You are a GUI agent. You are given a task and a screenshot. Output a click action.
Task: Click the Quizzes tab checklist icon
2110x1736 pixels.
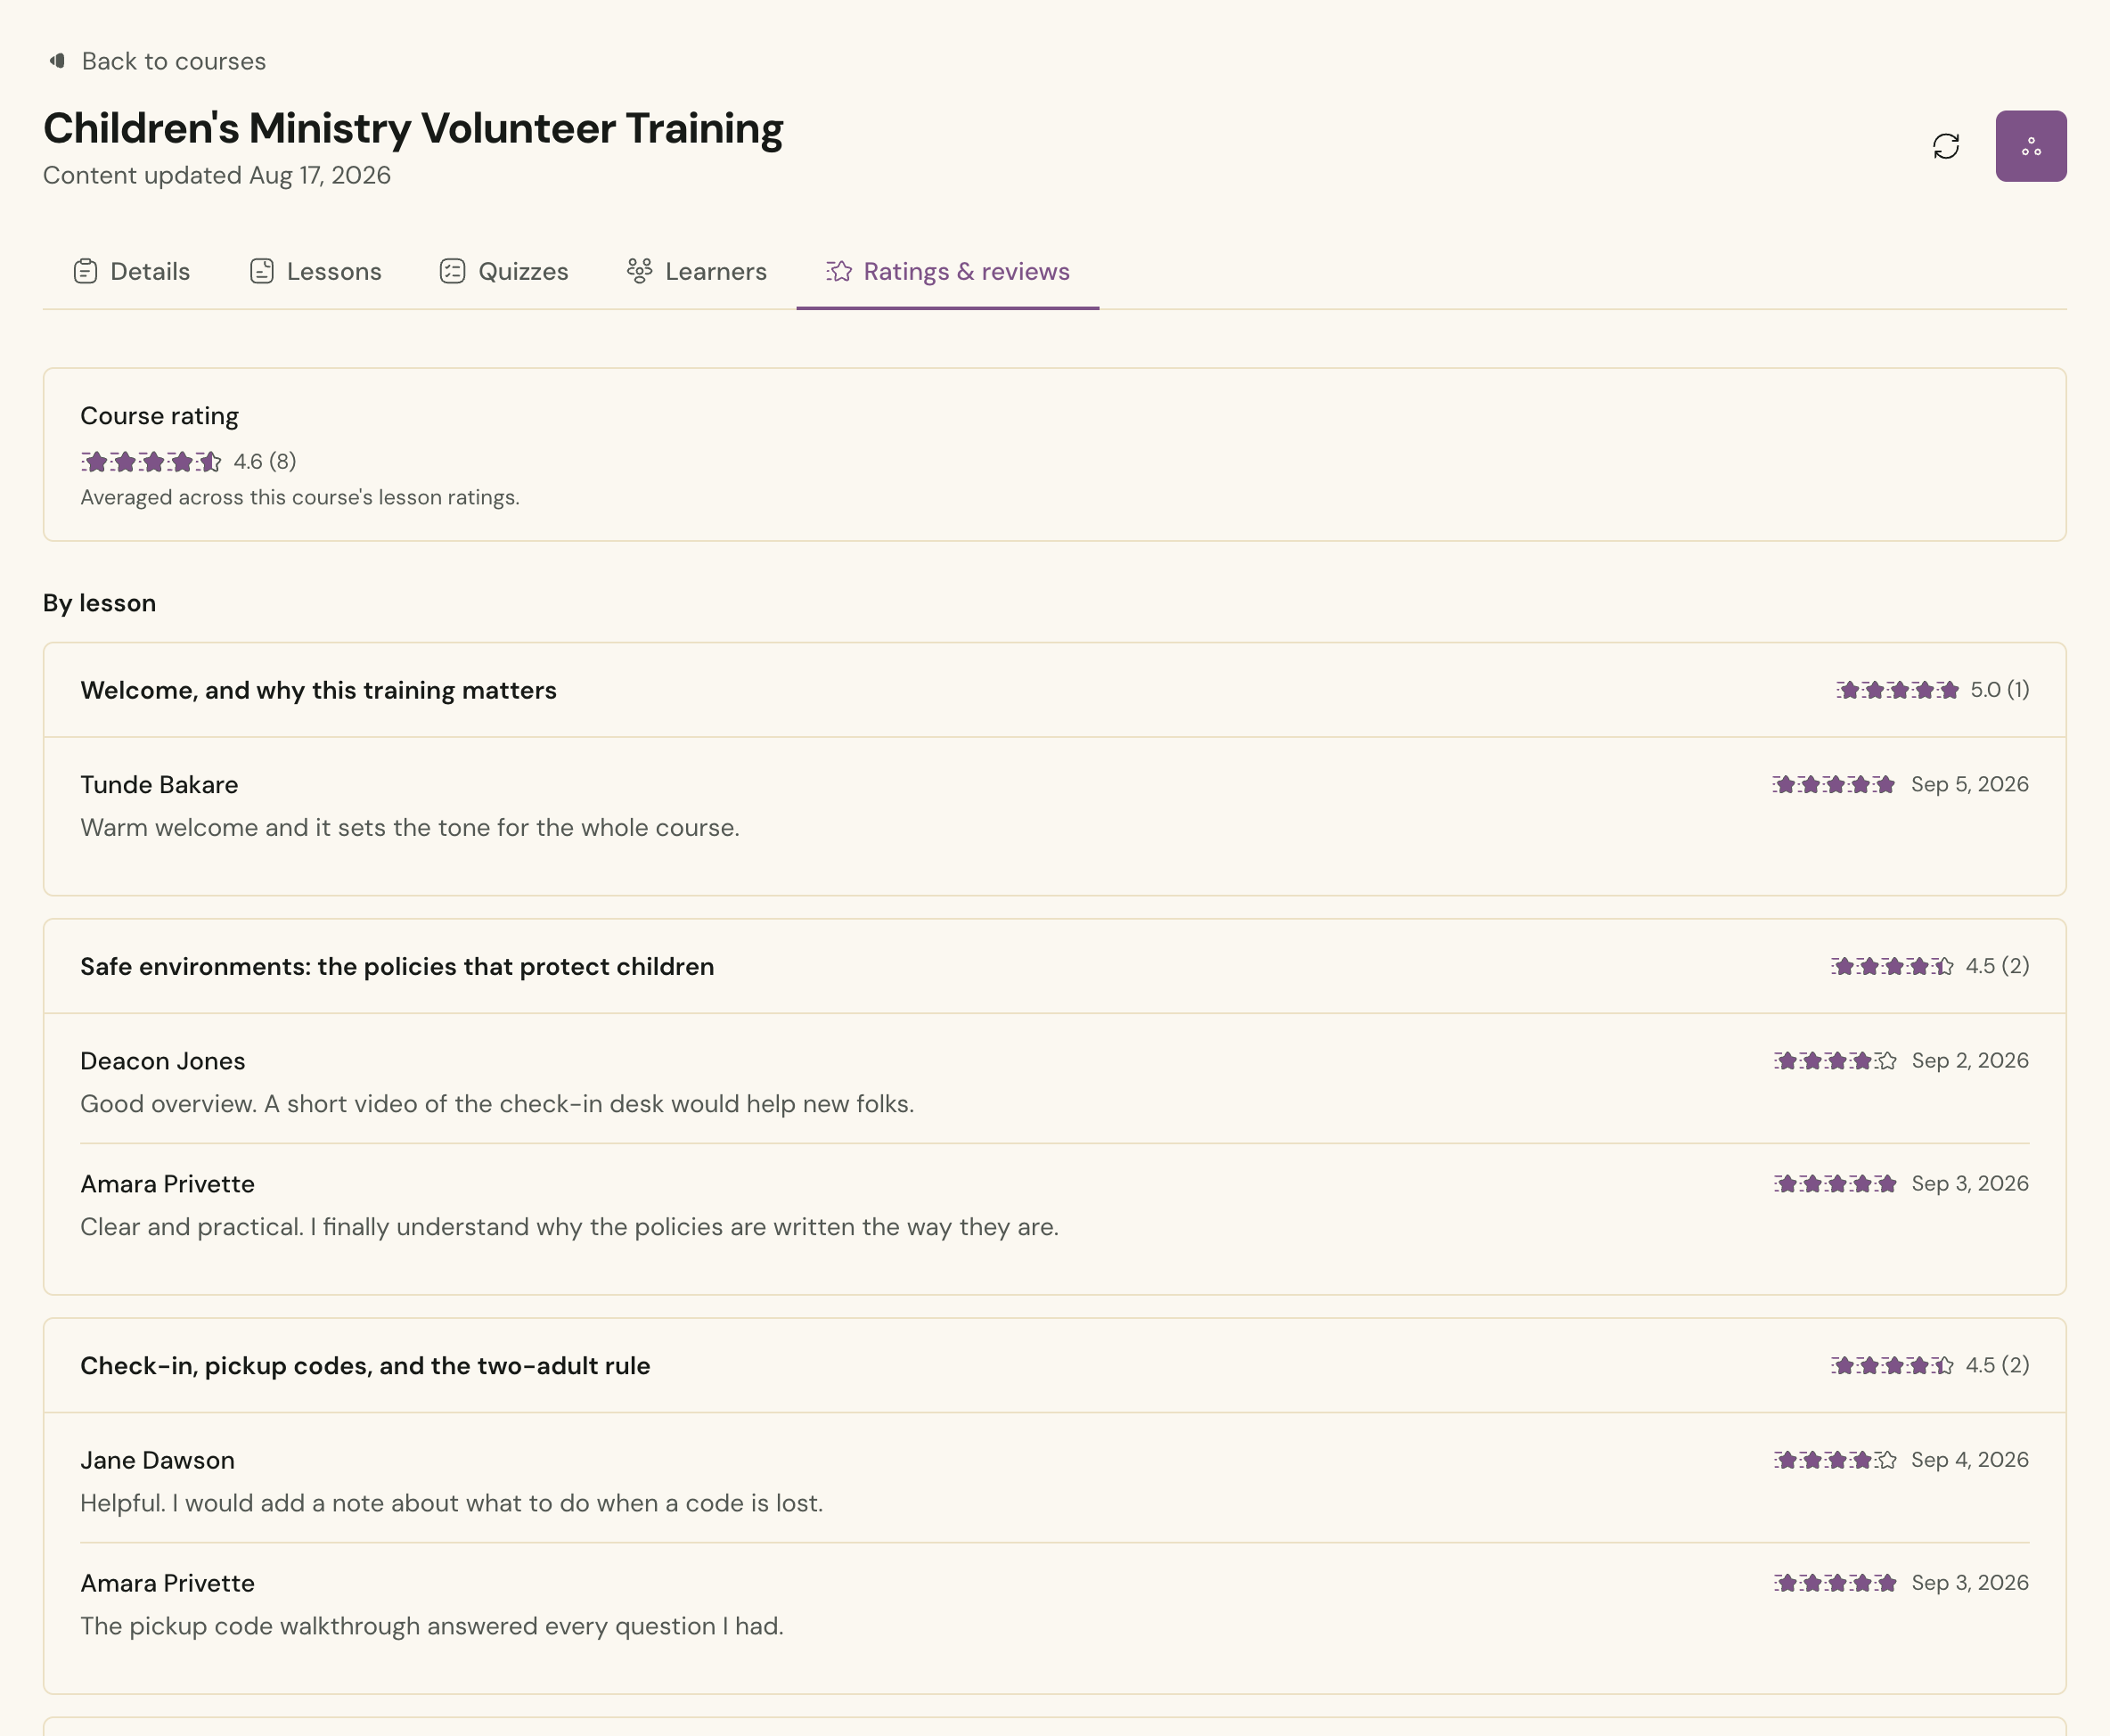[452, 271]
